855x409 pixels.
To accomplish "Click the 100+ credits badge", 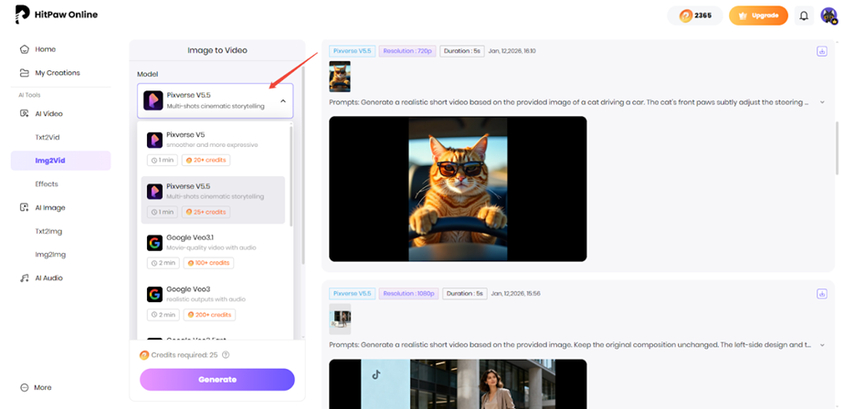I will 208,263.
